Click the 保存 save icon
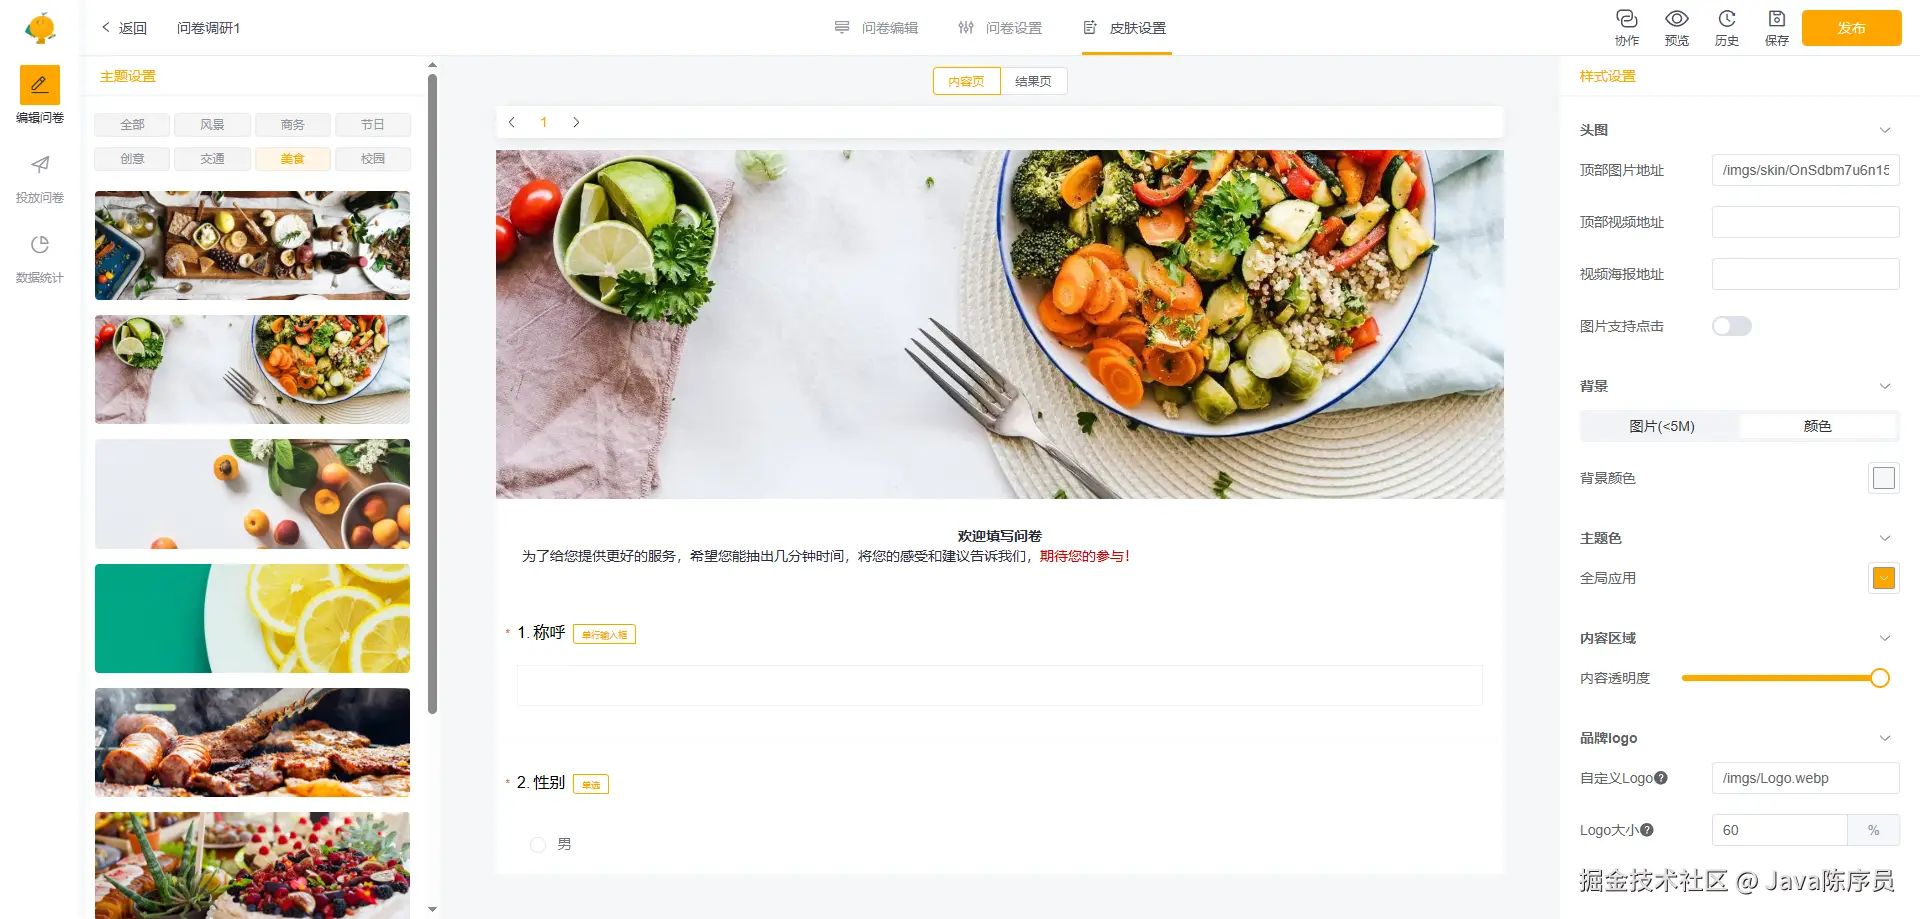Viewport: 1920px width, 919px height. 1777,19
